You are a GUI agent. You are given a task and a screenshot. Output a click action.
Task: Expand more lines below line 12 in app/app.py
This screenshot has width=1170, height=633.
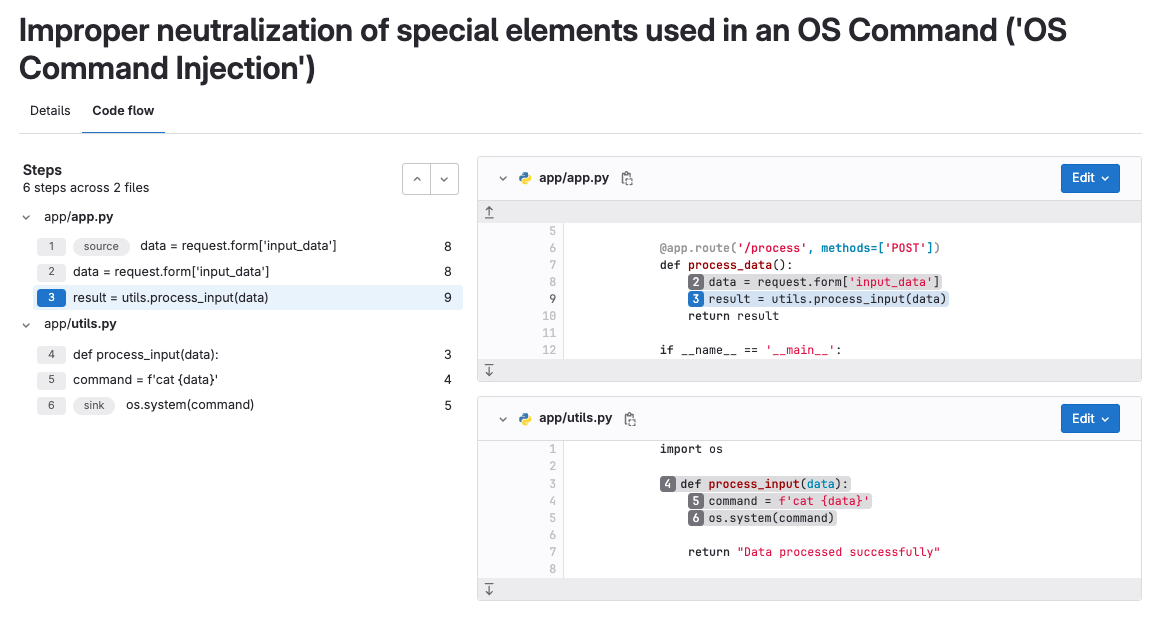(x=489, y=369)
